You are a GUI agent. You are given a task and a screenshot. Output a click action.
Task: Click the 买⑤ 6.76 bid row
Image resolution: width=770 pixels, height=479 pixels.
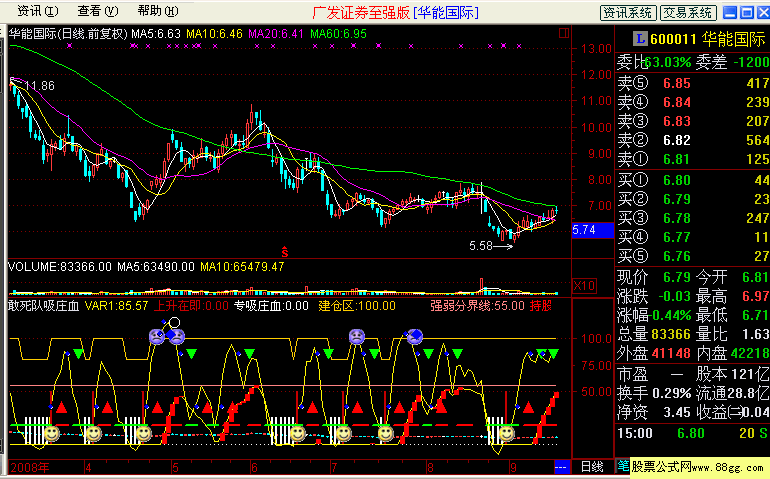coord(692,256)
